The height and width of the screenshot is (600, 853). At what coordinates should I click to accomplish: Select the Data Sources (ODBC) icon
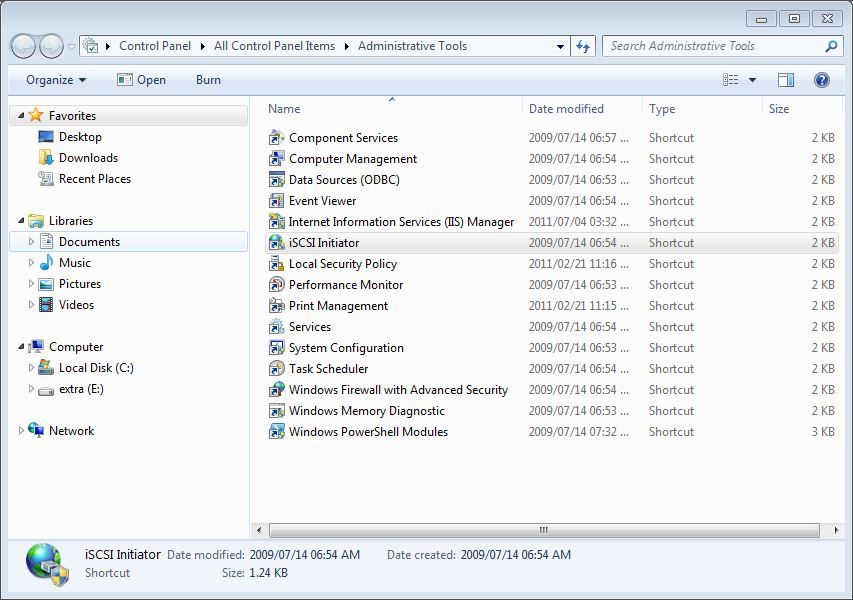276,180
